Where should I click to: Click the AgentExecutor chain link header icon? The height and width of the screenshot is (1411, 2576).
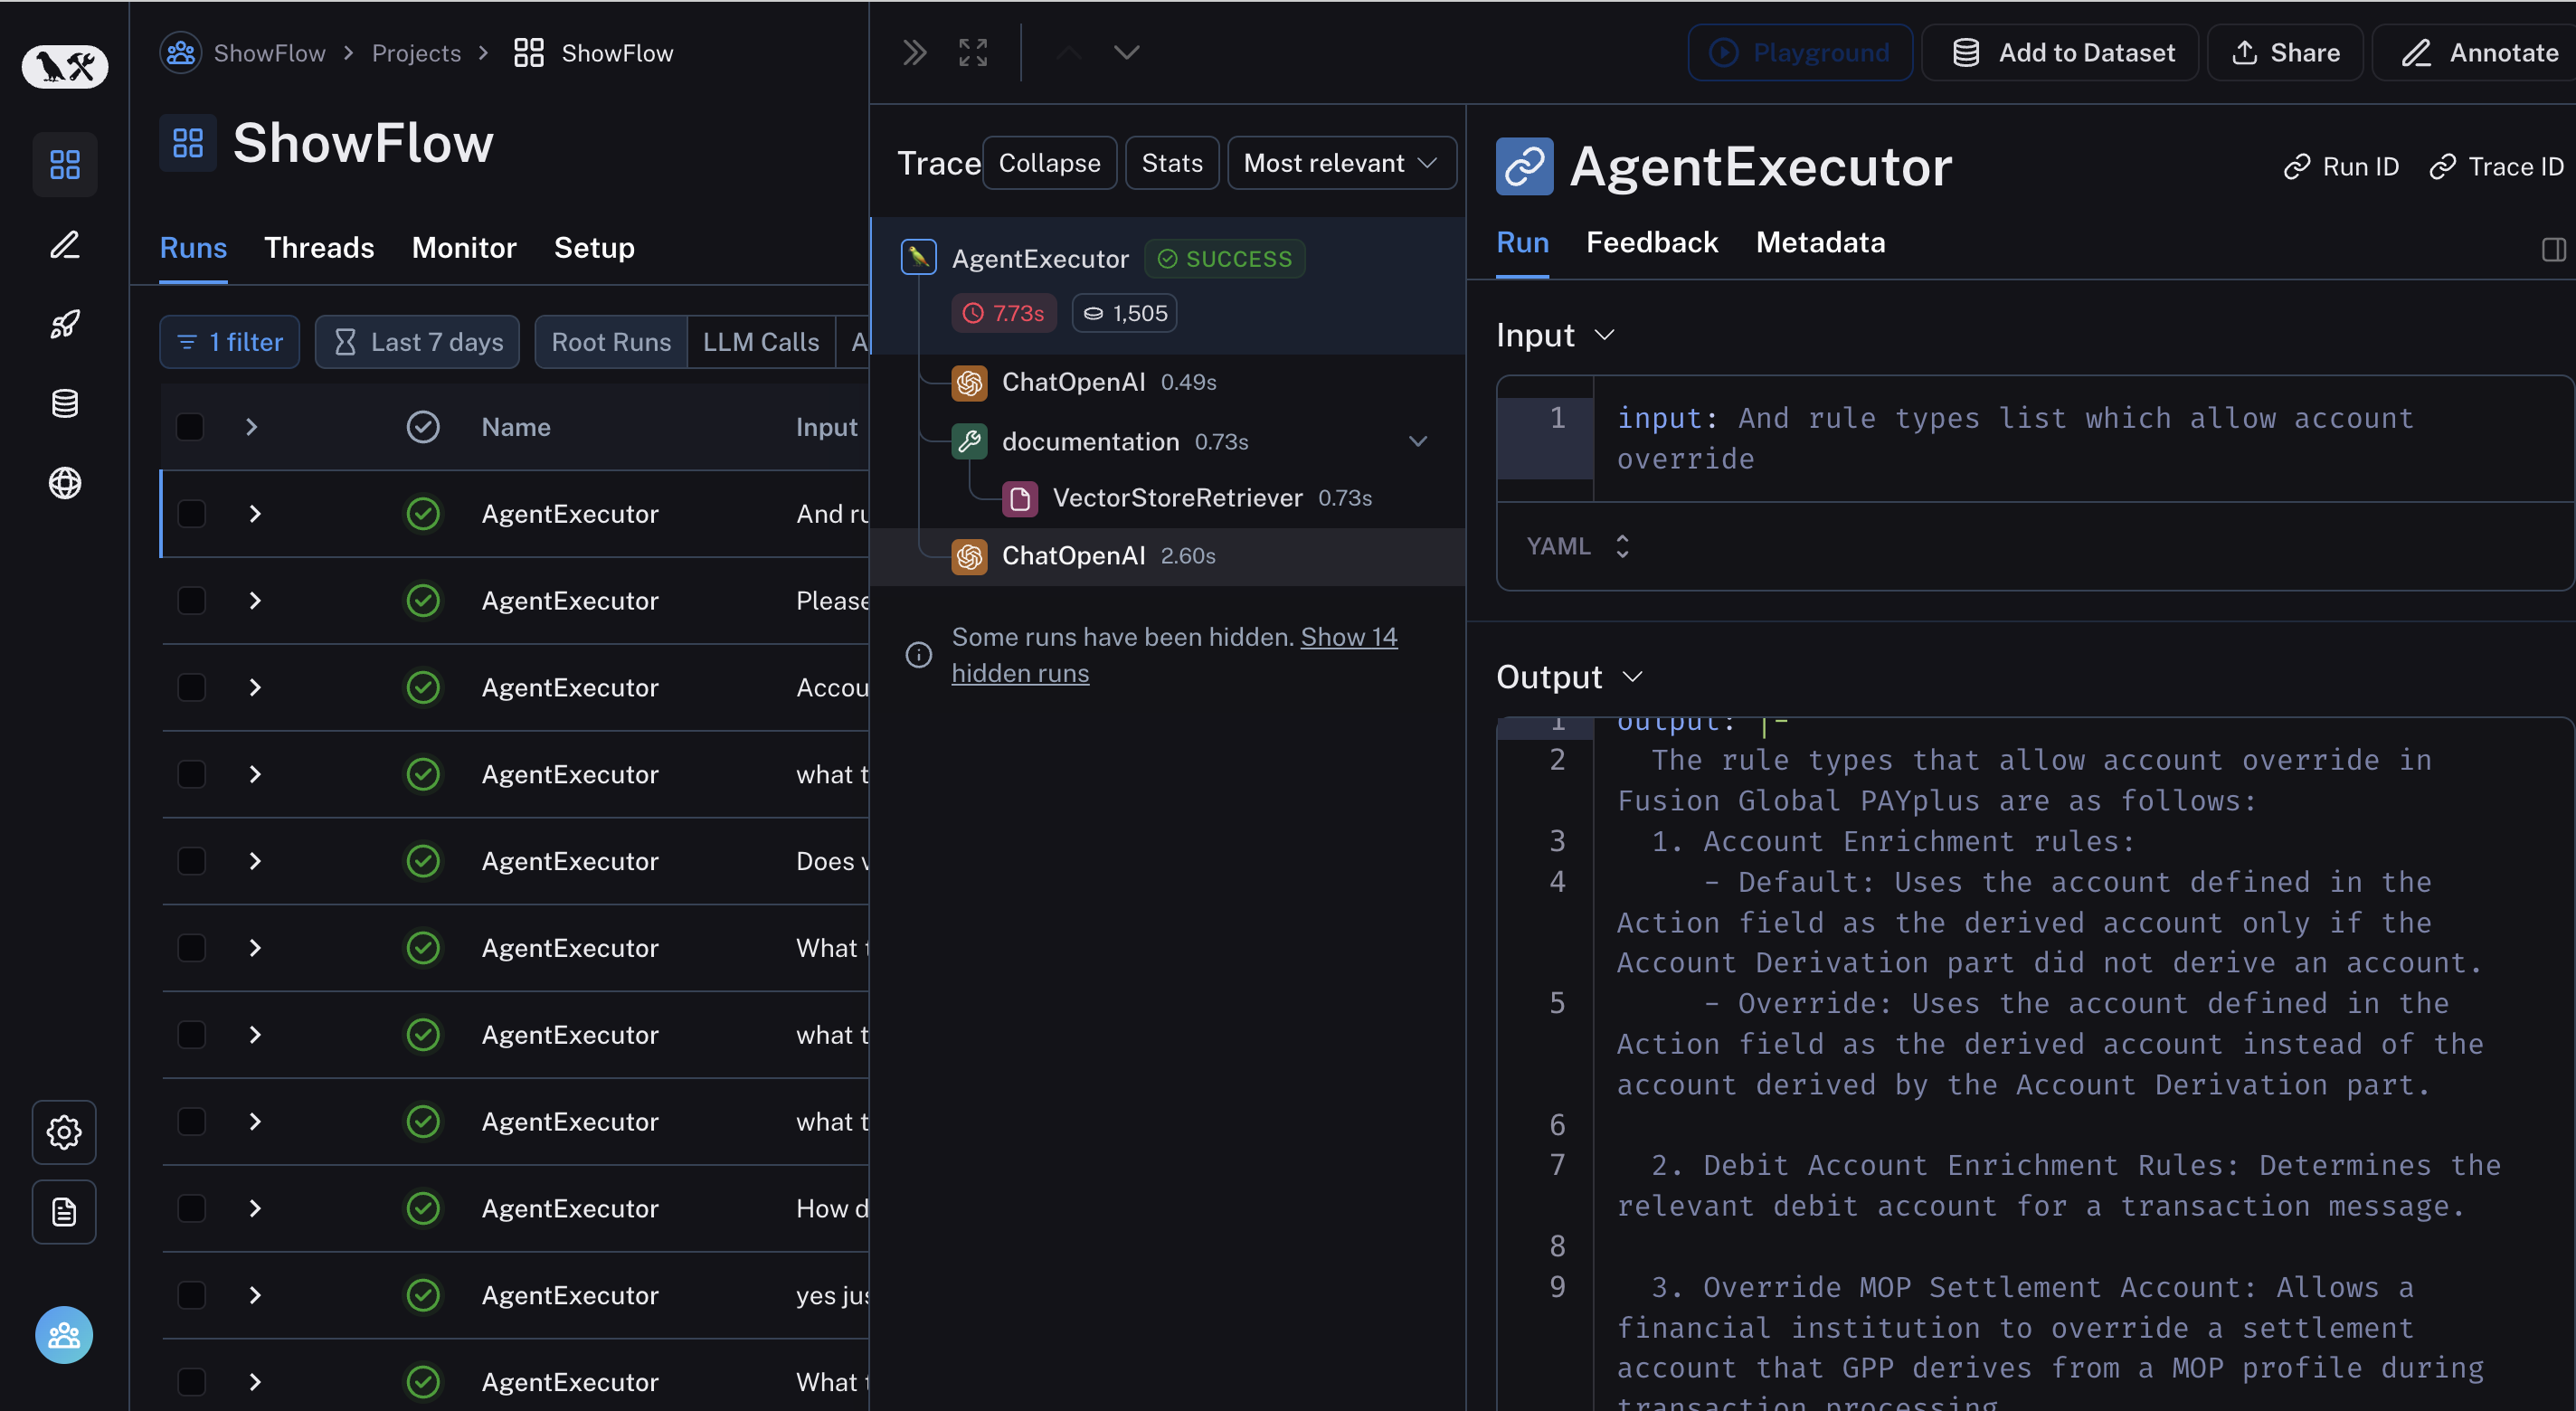[1524, 166]
